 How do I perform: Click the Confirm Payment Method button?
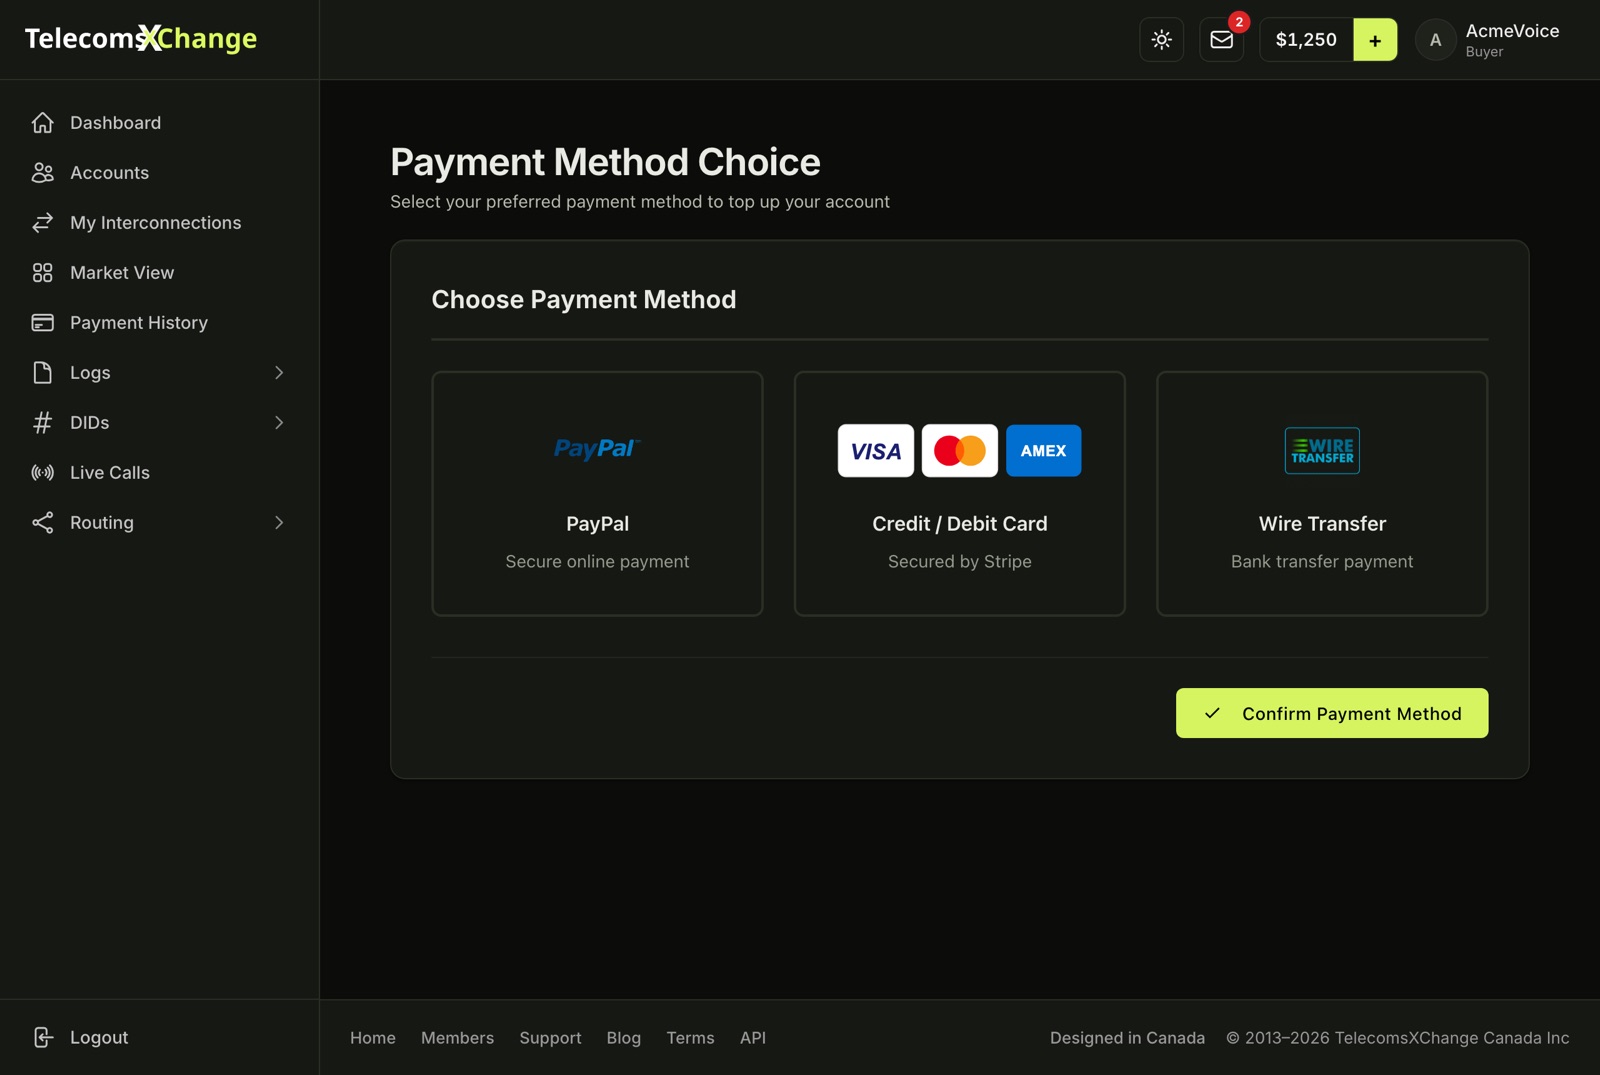pos(1332,713)
